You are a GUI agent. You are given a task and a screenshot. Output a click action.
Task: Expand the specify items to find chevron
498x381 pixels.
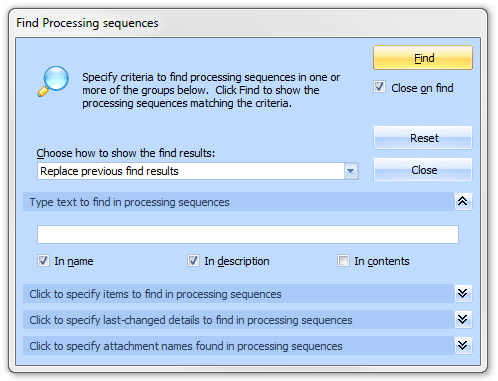point(463,293)
